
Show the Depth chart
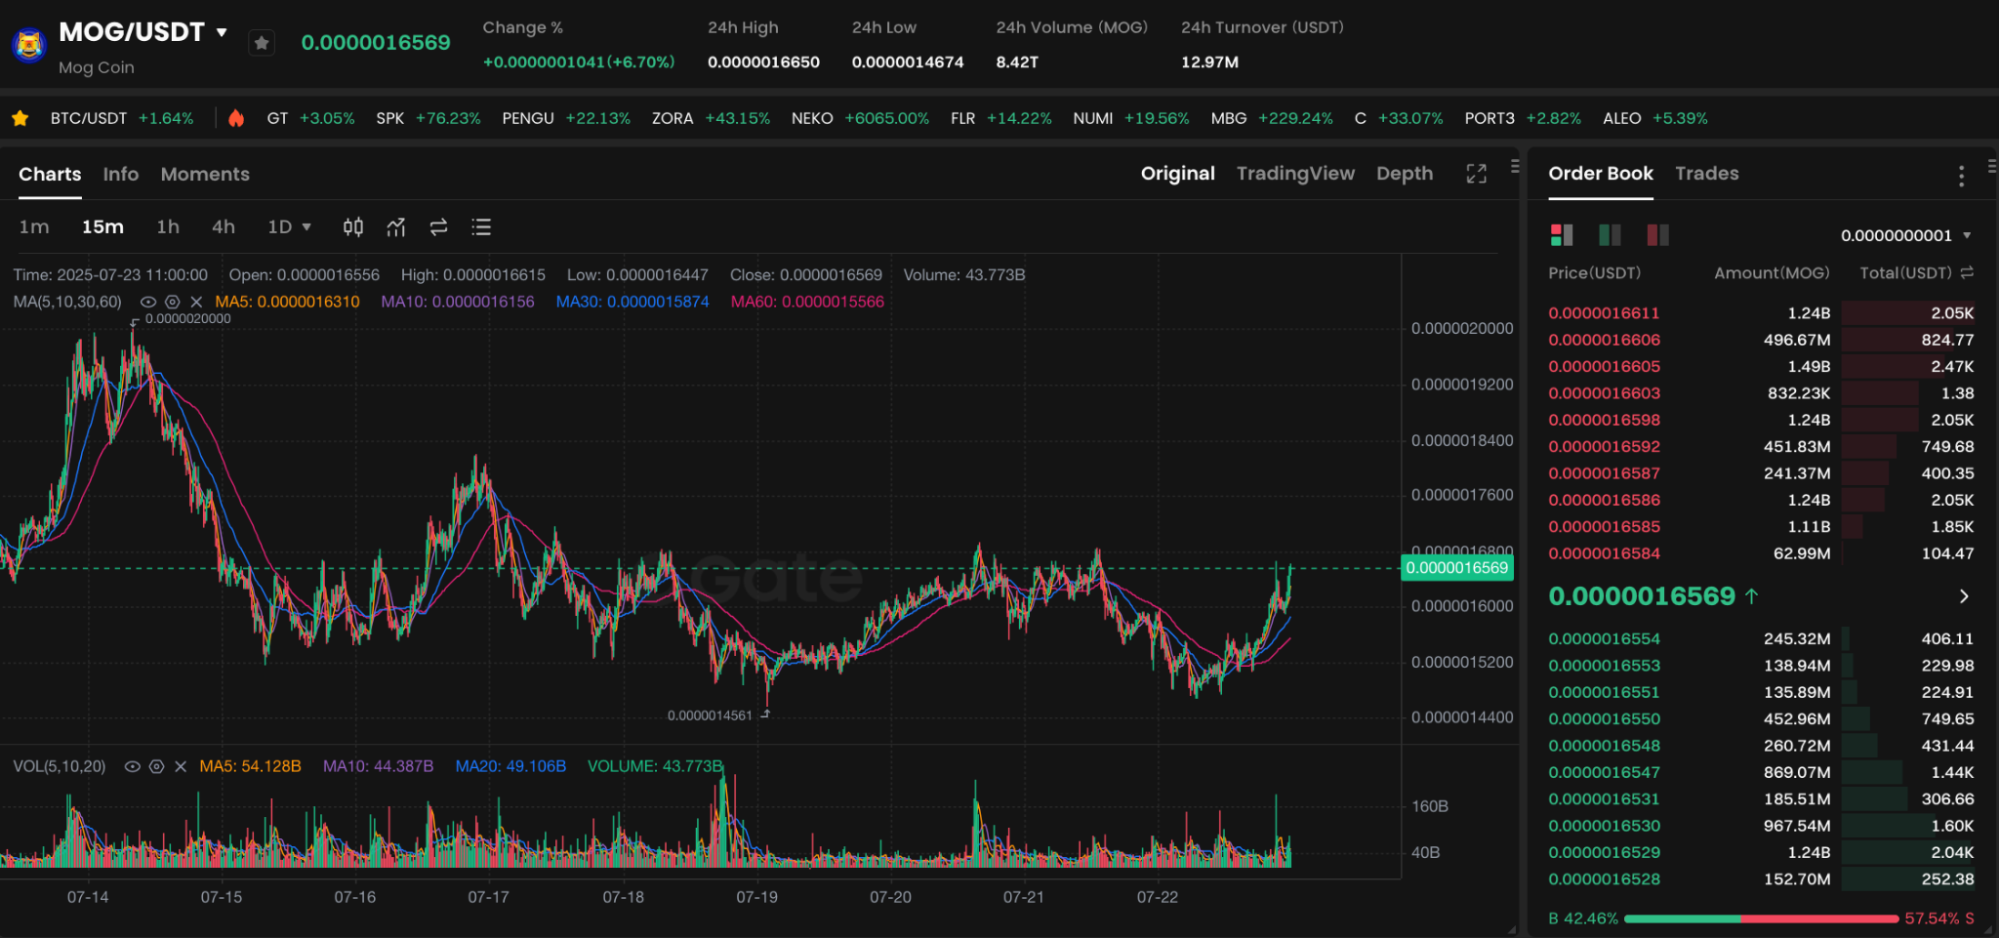(x=1404, y=173)
